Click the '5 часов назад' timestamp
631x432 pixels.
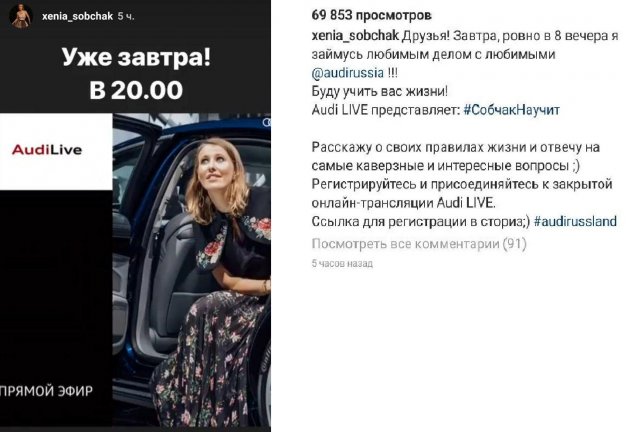pyautogui.click(x=342, y=263)
